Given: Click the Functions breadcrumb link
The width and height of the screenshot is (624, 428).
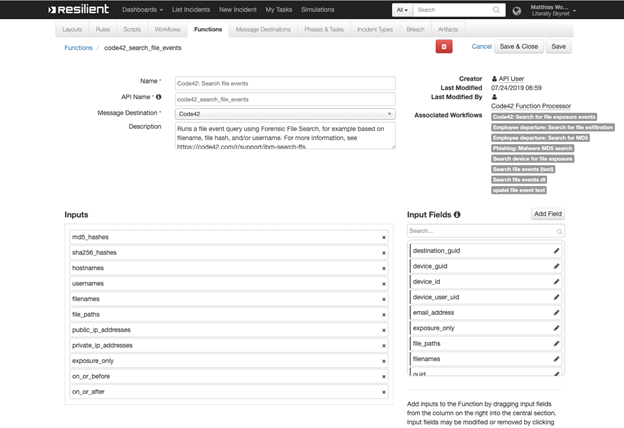Looking at the screenshot, I should (78, 48).
